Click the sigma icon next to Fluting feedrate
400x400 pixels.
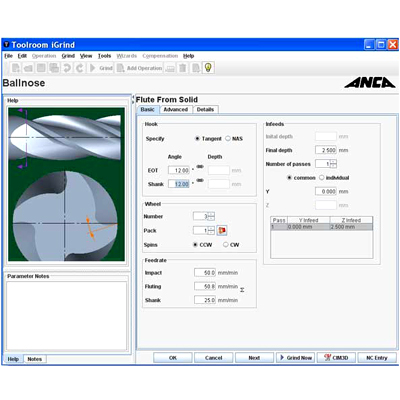[x=242, y=290]
